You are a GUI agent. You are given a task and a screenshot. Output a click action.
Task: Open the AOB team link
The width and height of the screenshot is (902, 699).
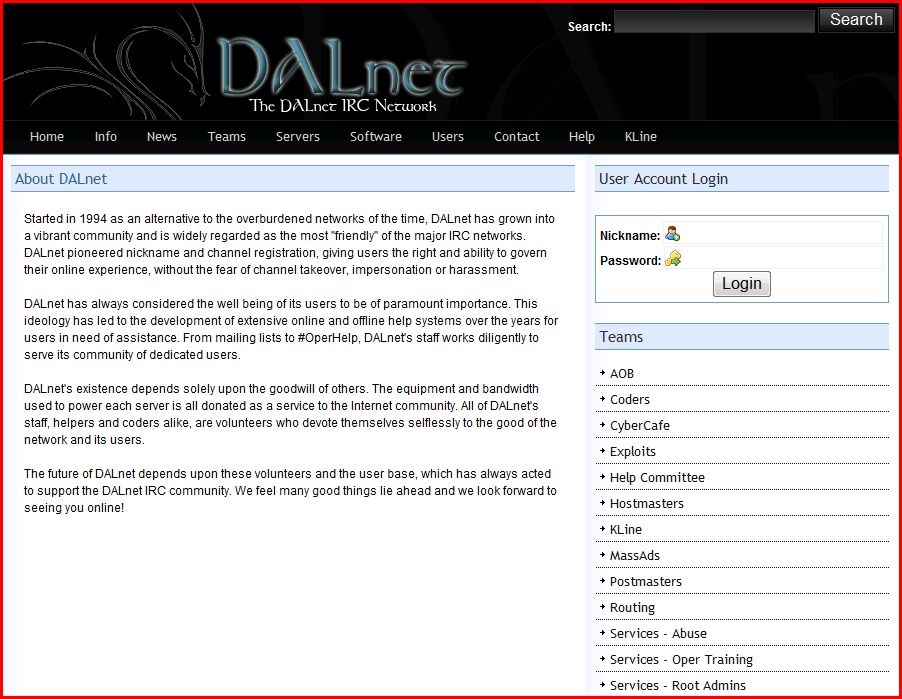621,373
